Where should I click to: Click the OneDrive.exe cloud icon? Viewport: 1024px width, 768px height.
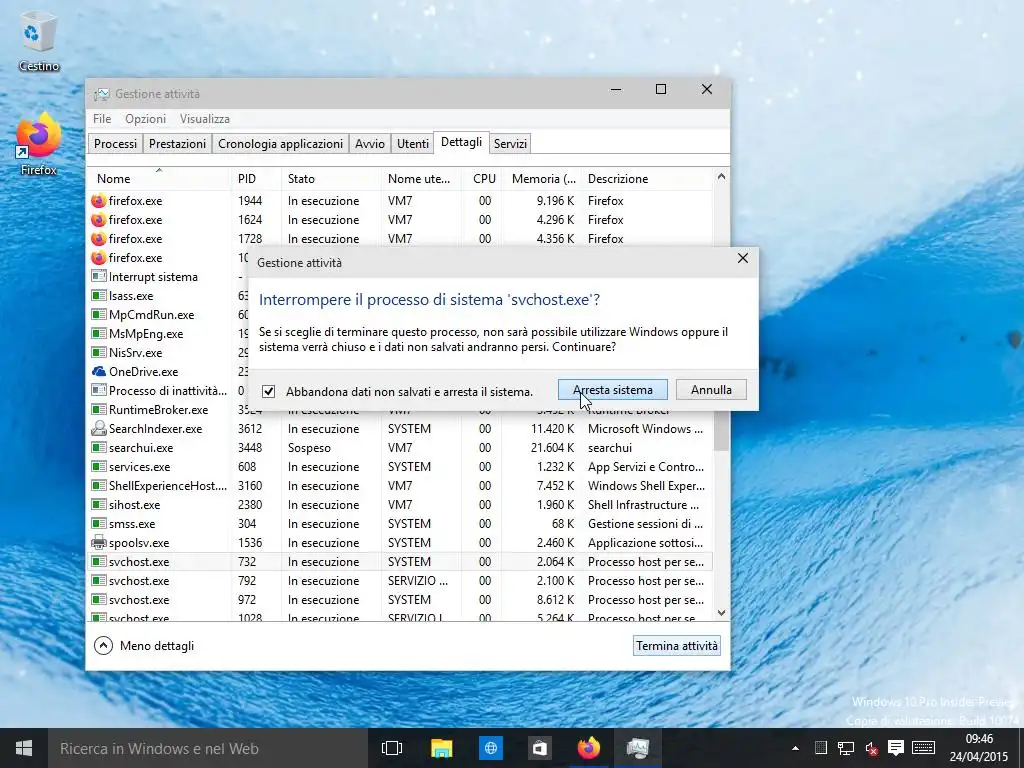(99, 372)
